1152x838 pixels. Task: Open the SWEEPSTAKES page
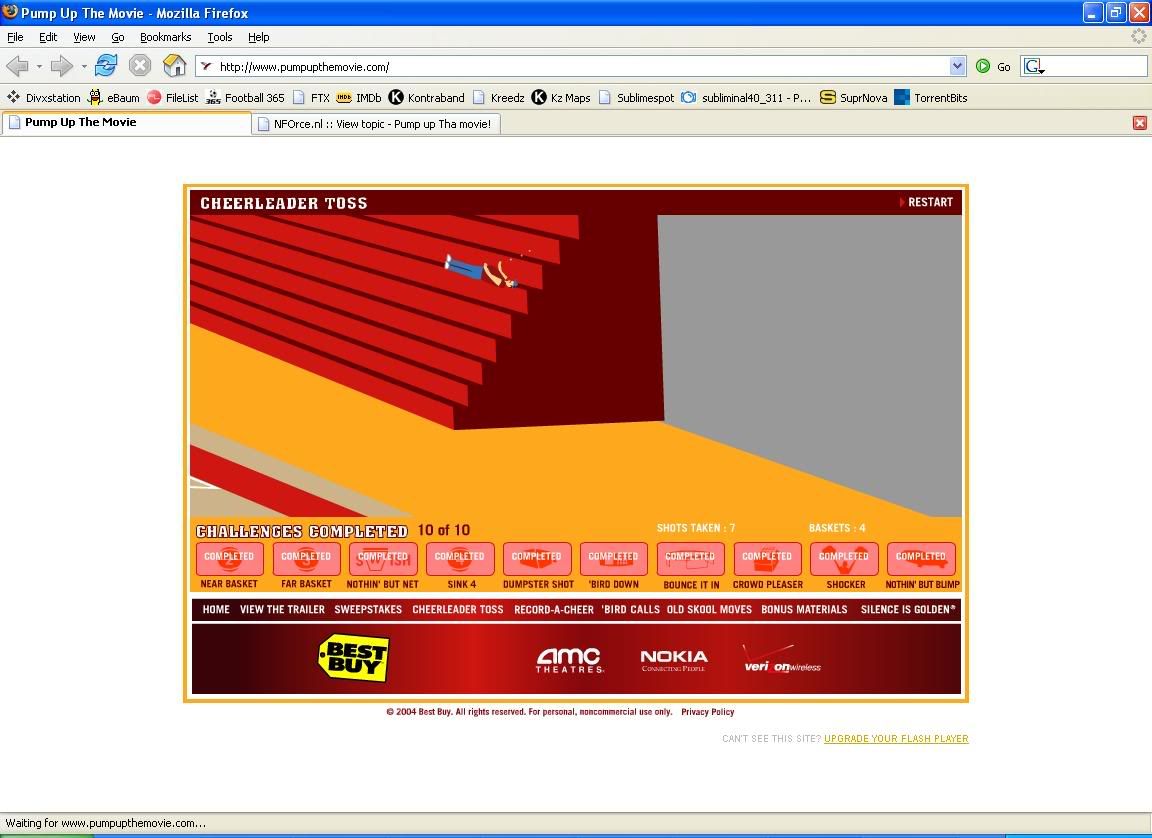(x=368, y=609)
